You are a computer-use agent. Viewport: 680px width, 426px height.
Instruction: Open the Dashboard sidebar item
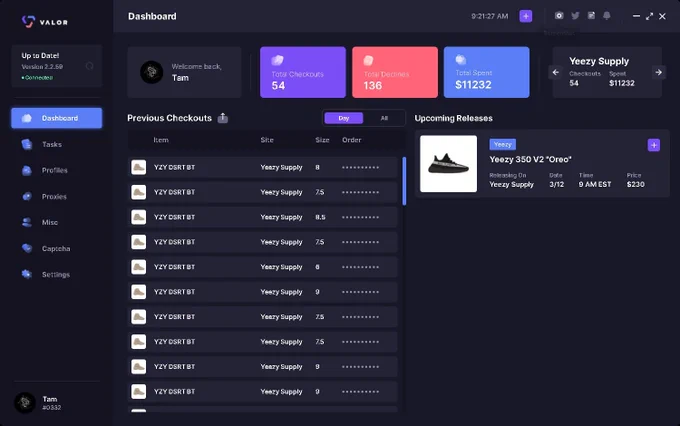point(56,118)
